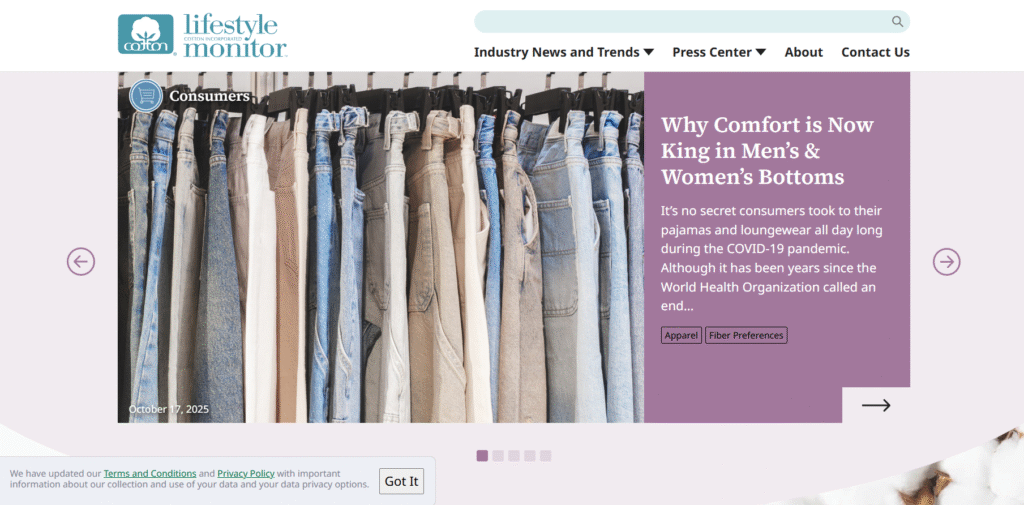Click the Apparel tag
1024x505 pixels.
[681, 335]
